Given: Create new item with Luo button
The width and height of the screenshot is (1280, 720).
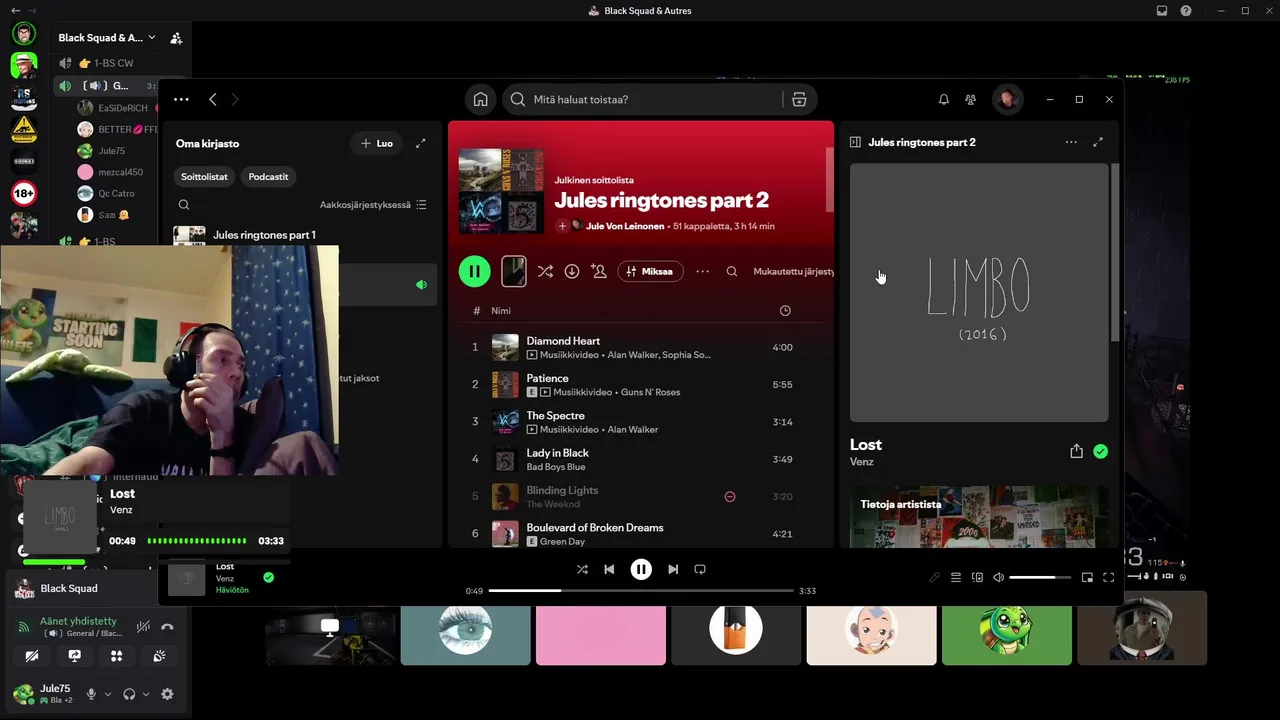Looking at the screenshot, I should pyautogui.click(x=376, y=143).
